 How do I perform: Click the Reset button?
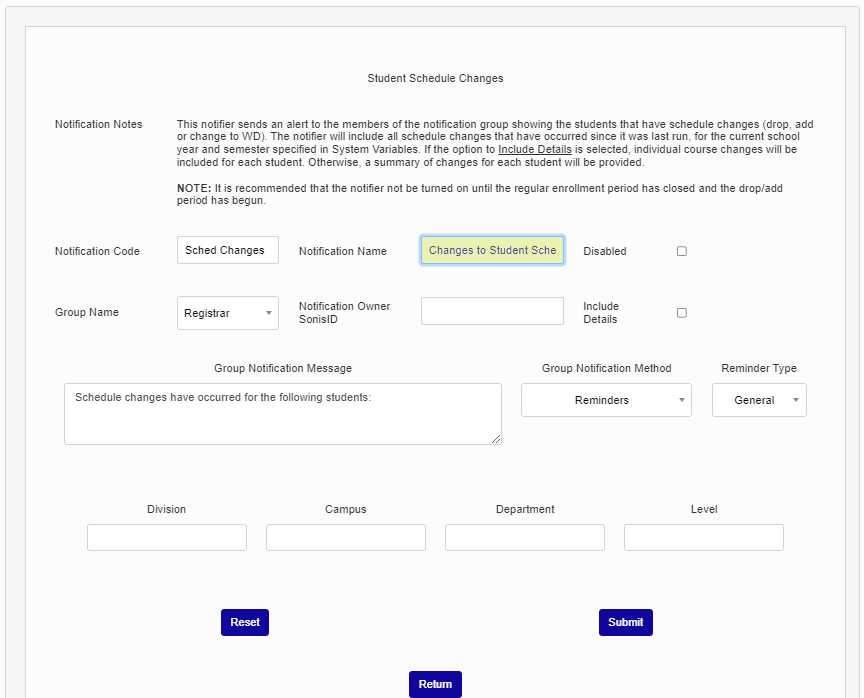tap(245, 623)
